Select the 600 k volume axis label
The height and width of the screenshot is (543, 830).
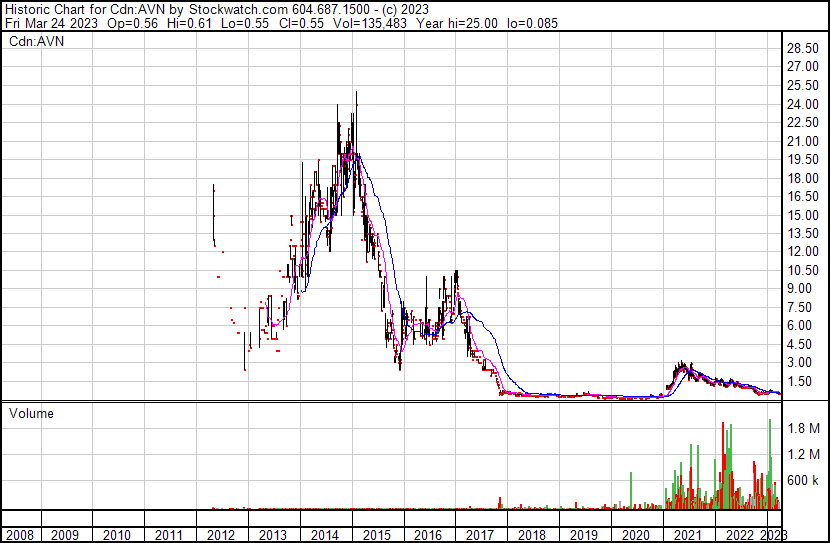pos(803,480)
